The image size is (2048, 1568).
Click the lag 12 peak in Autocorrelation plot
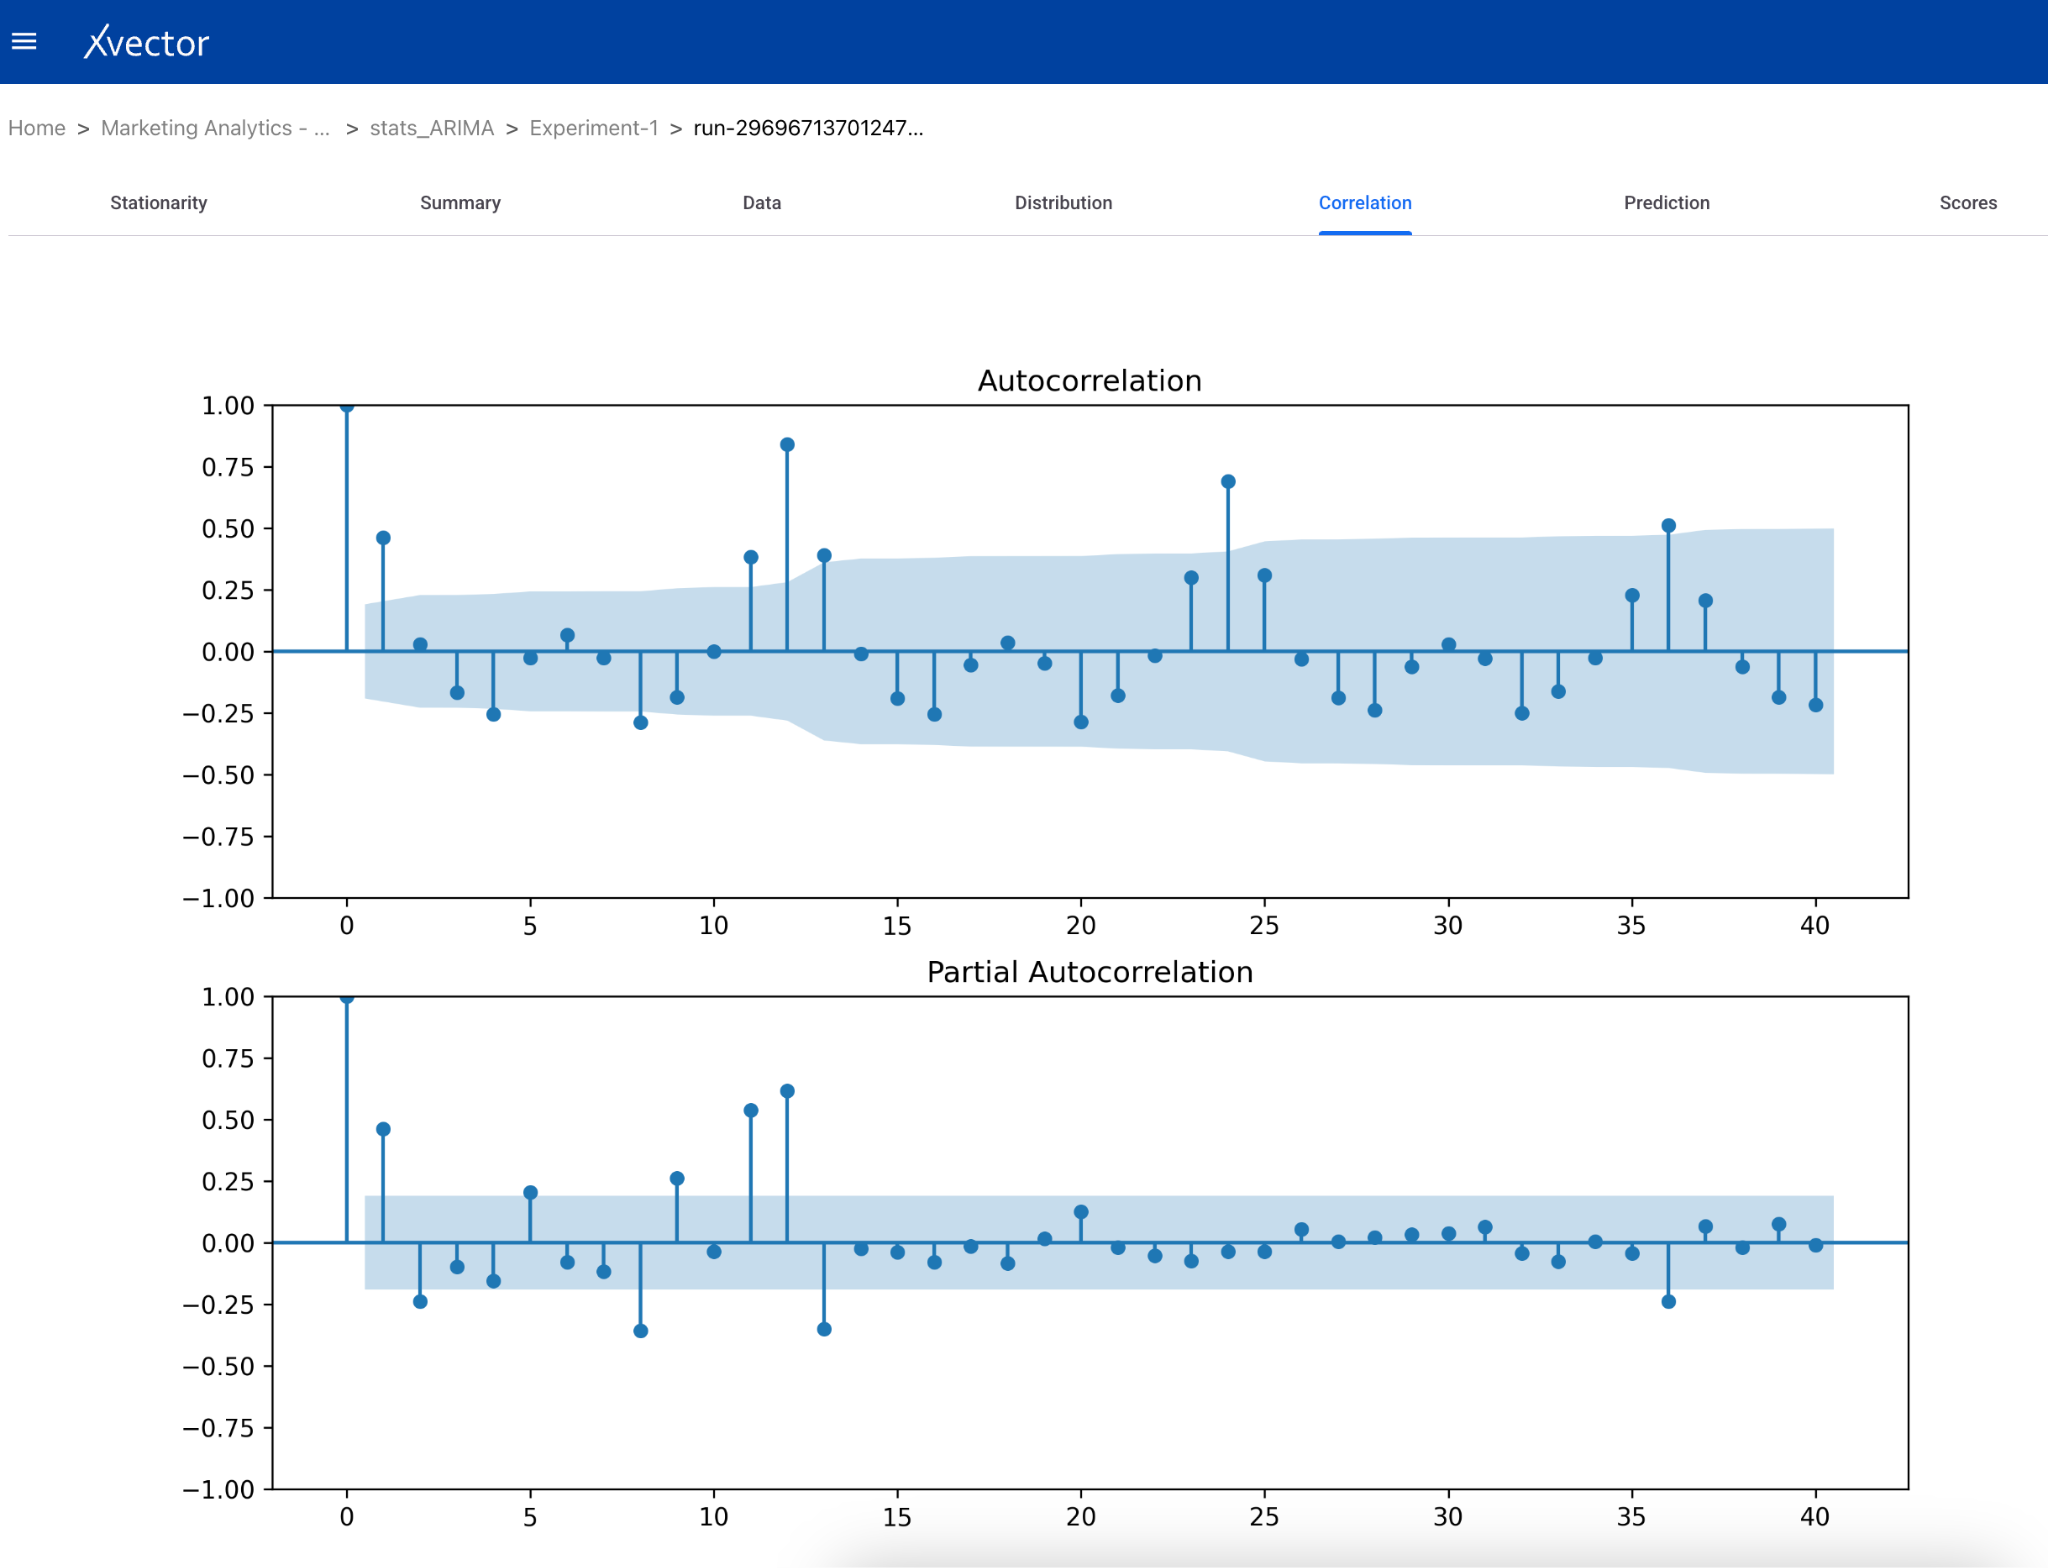click(787, 445)
